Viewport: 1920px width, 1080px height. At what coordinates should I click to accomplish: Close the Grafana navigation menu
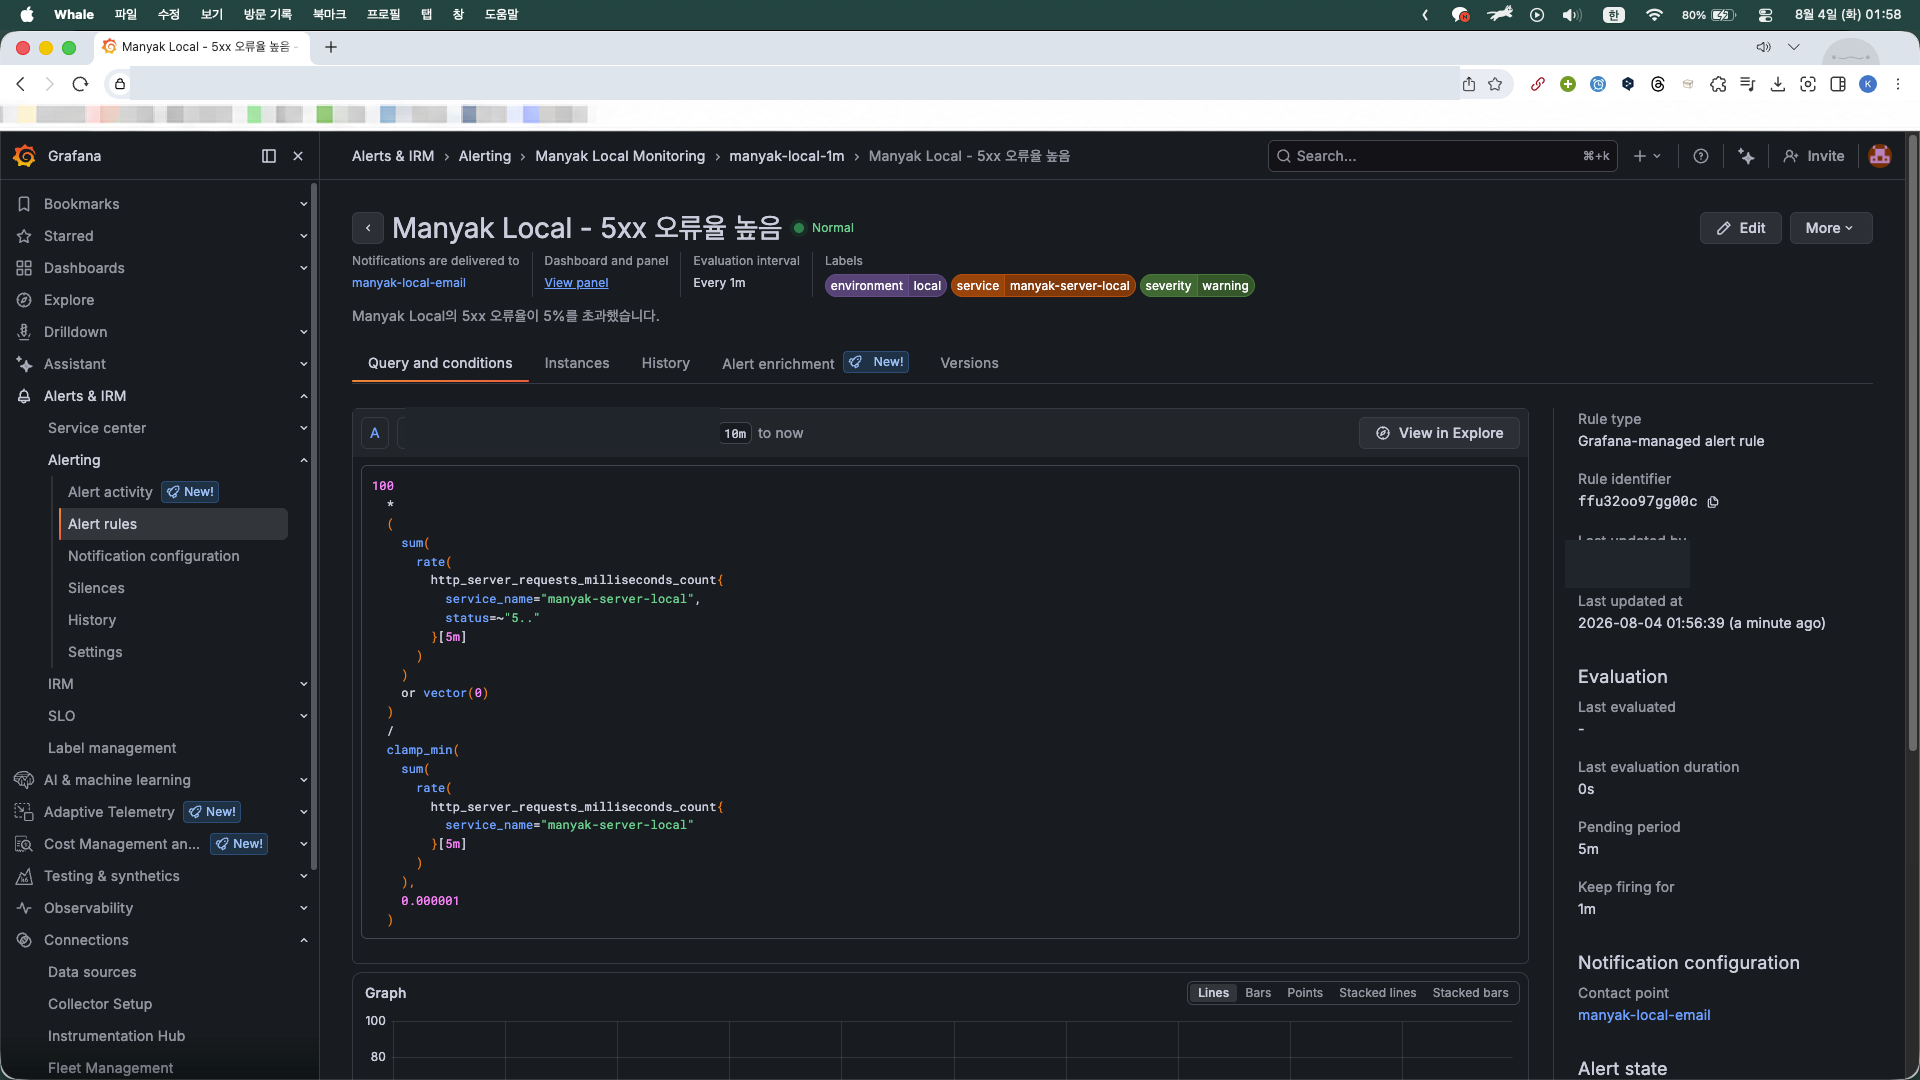pos(298,156)
